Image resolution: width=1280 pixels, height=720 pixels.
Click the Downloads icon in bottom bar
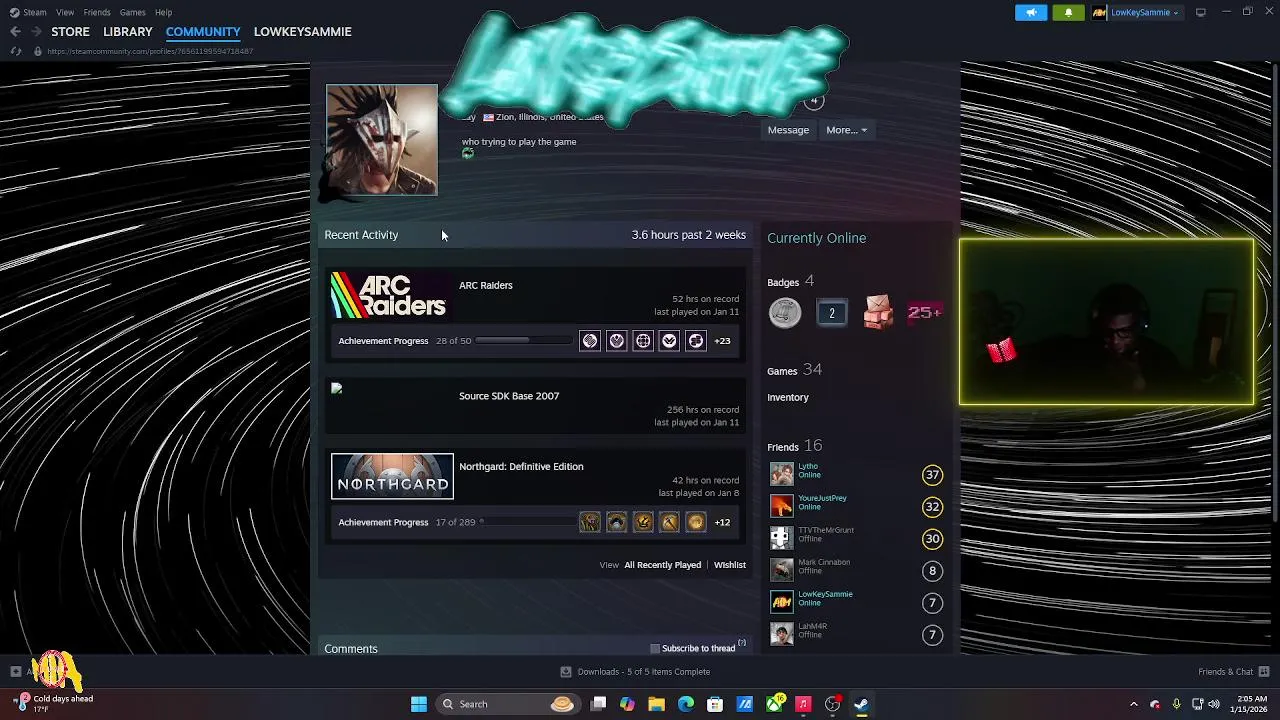566,672
